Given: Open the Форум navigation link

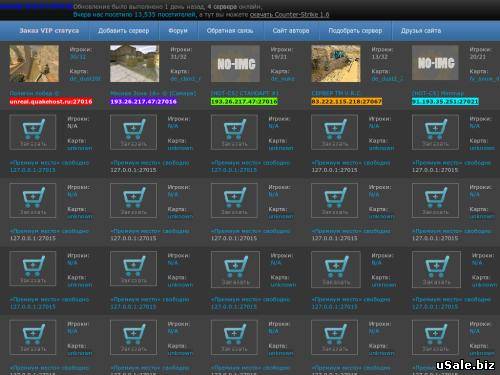Looking at the screenshot, I should click(x=178, y=31).
